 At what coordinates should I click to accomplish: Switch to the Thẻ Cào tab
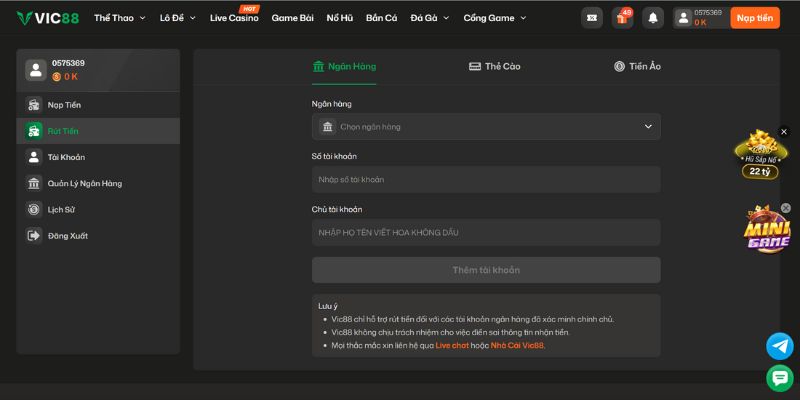[x=495, y=66]
